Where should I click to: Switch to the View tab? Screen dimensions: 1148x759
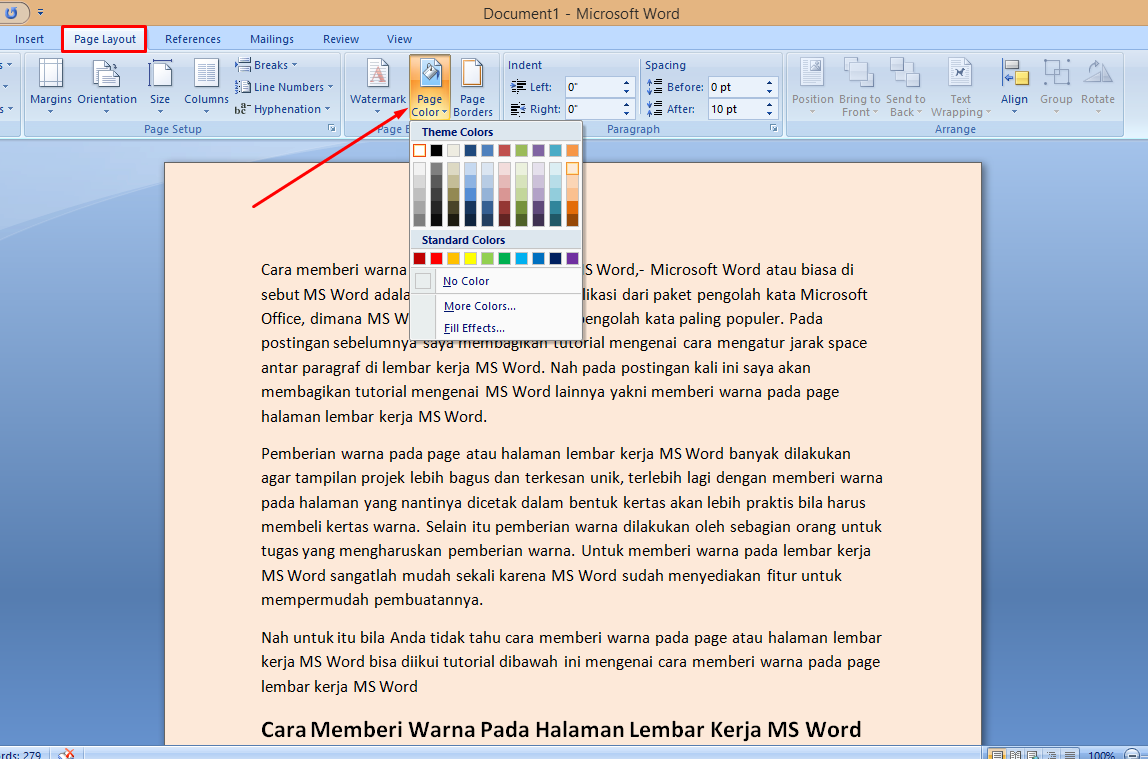click(399, 39)
